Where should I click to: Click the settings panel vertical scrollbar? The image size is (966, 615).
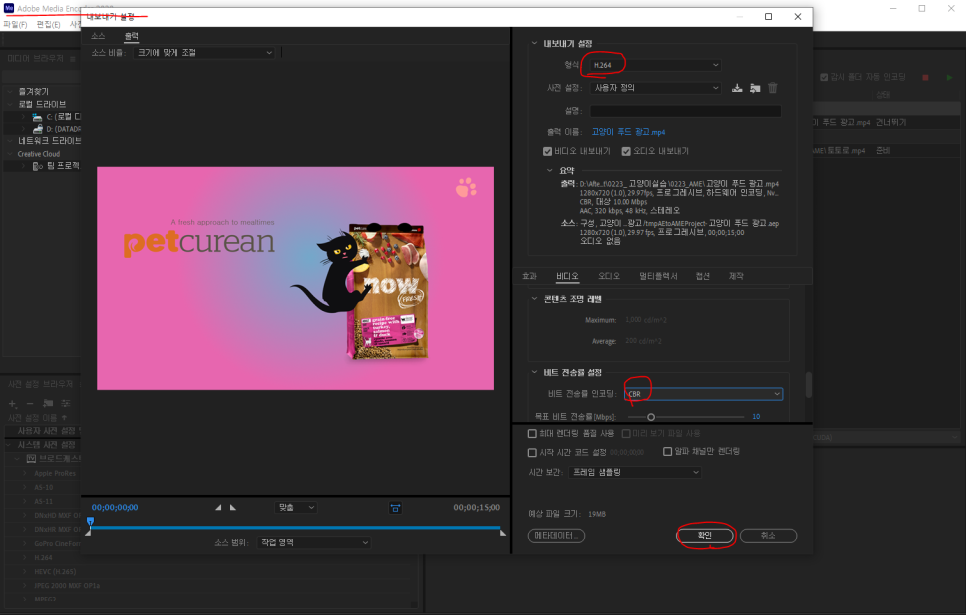pyautogui.click(x=808, y=385)
